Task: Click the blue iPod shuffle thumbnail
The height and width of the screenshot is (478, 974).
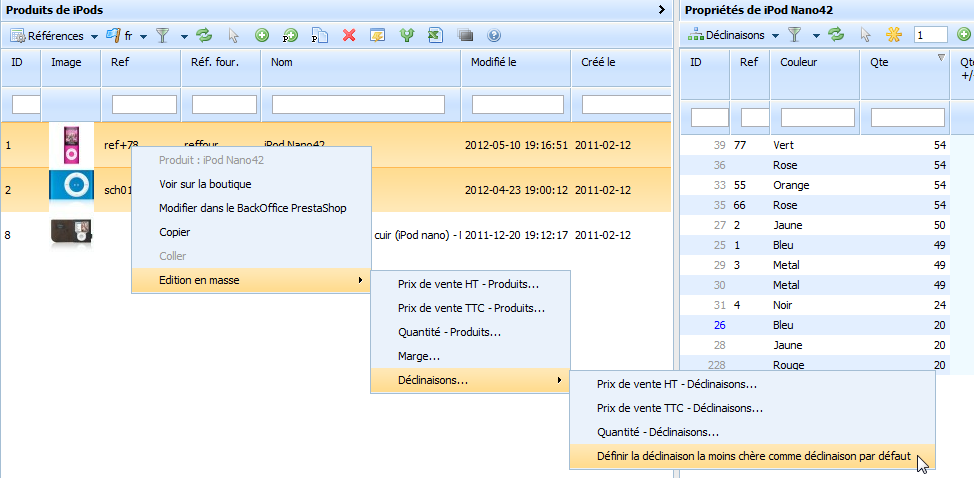Action: point(71,186)
